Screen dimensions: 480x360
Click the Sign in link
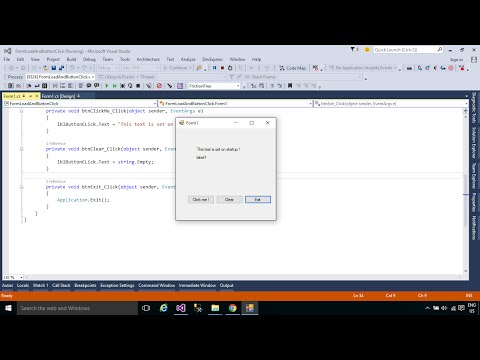coord(456,60)
